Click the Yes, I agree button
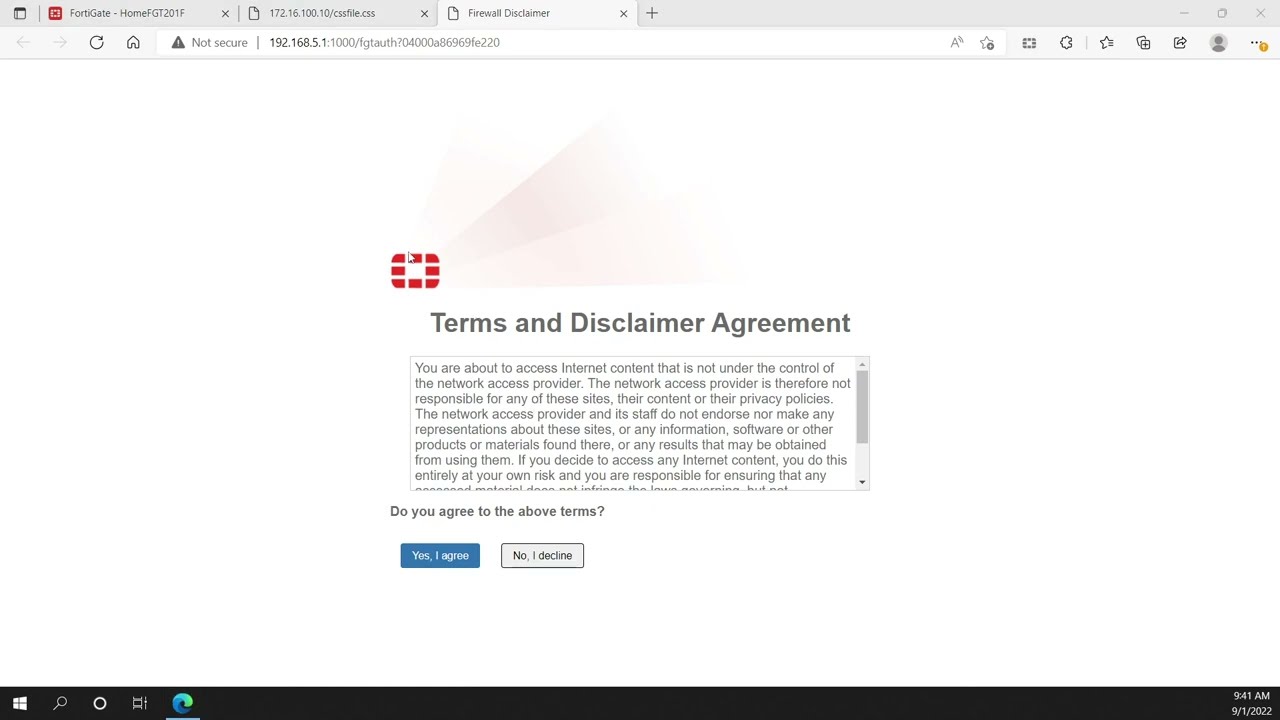 (440, 555)
